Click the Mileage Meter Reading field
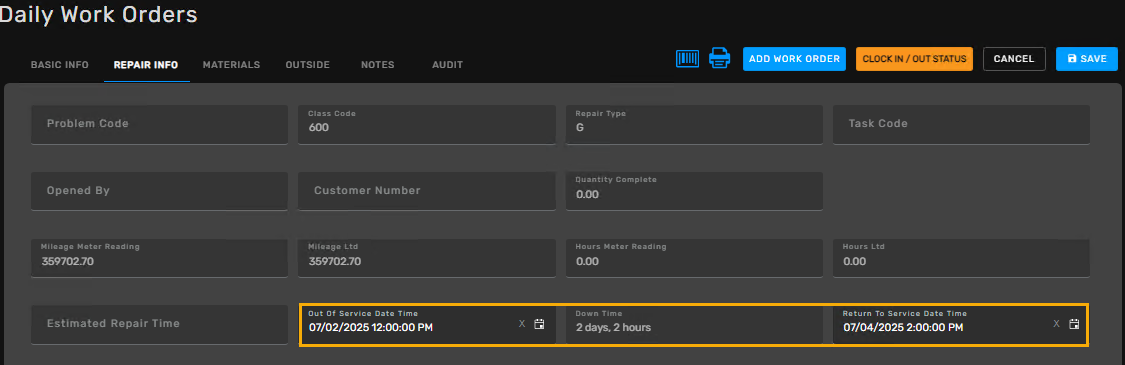Image resolution: width=1125 pixels, height=365 pixels. point(159,257)
